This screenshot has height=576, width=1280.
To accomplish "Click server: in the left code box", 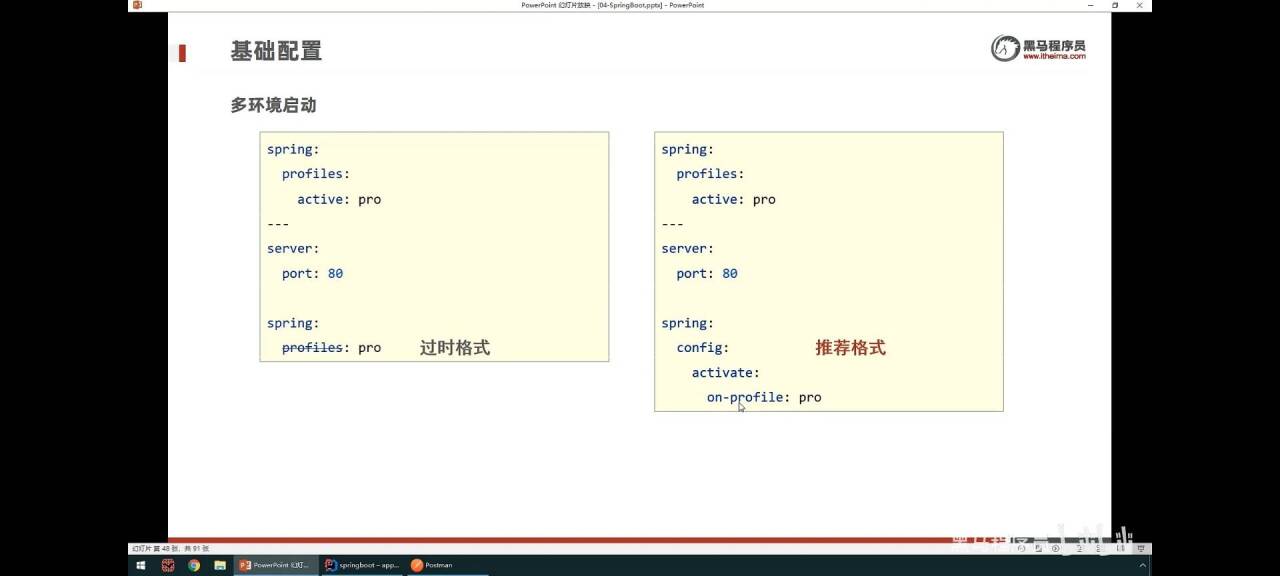I will [x=293, y=248].
